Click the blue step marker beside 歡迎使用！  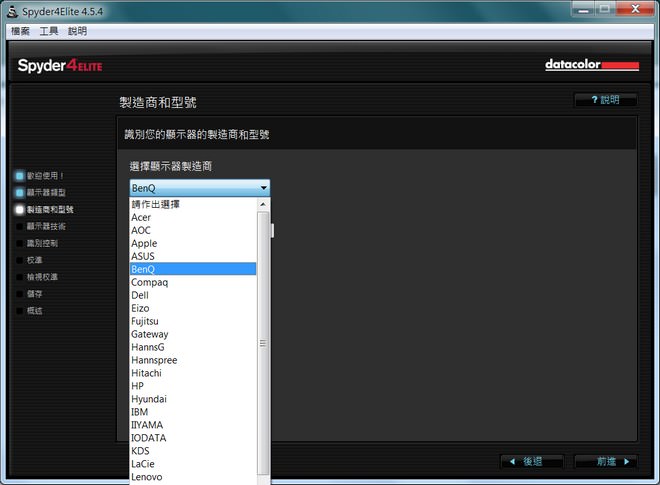19,175
